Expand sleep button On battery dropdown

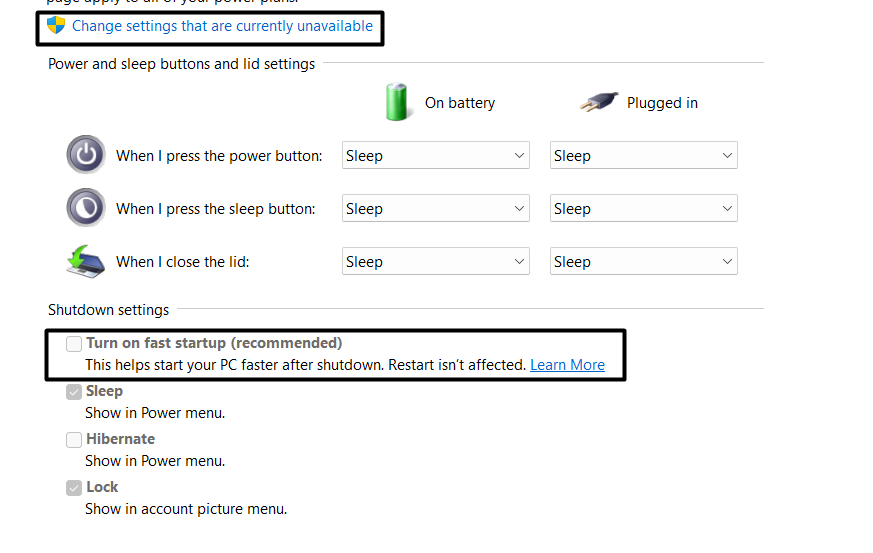pyautogui.click(x=435, y=209)
